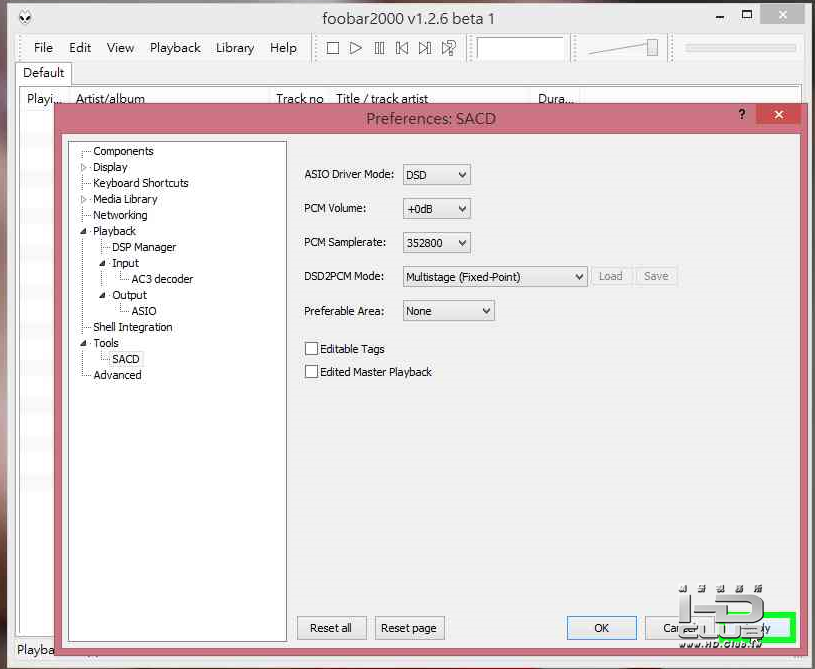
Task: Click the Reset all button
Action: tap(331, 628)
